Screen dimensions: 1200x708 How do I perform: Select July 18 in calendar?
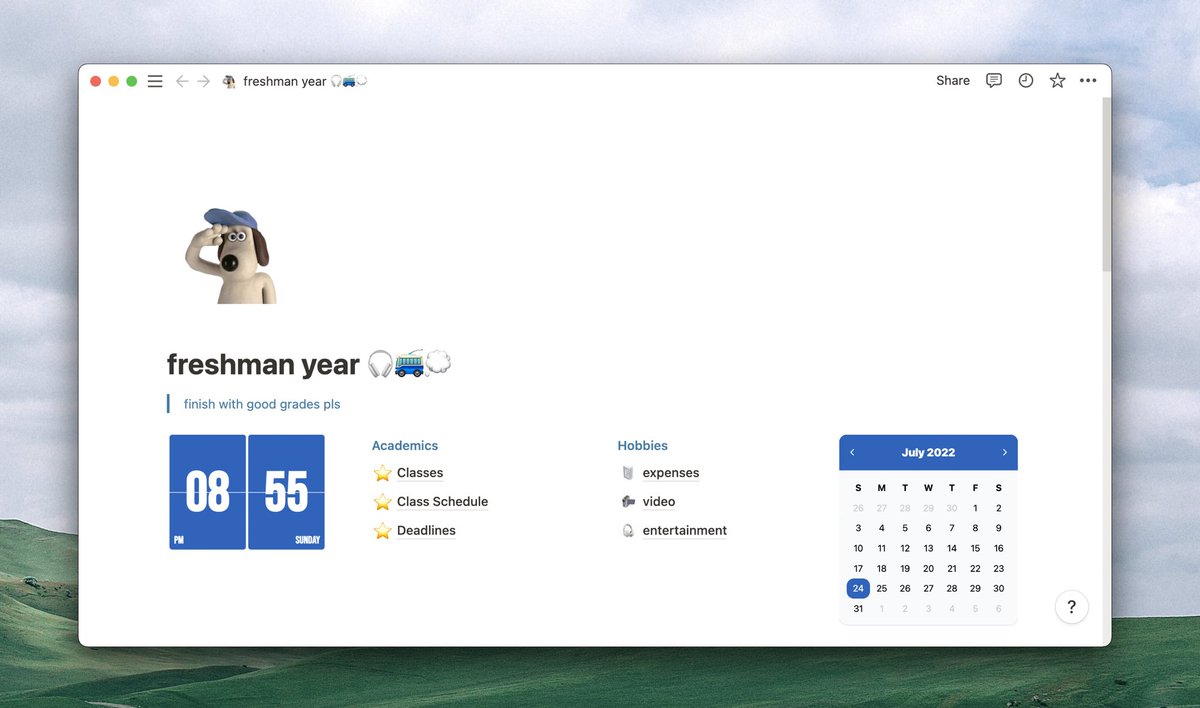pos(881,569)
